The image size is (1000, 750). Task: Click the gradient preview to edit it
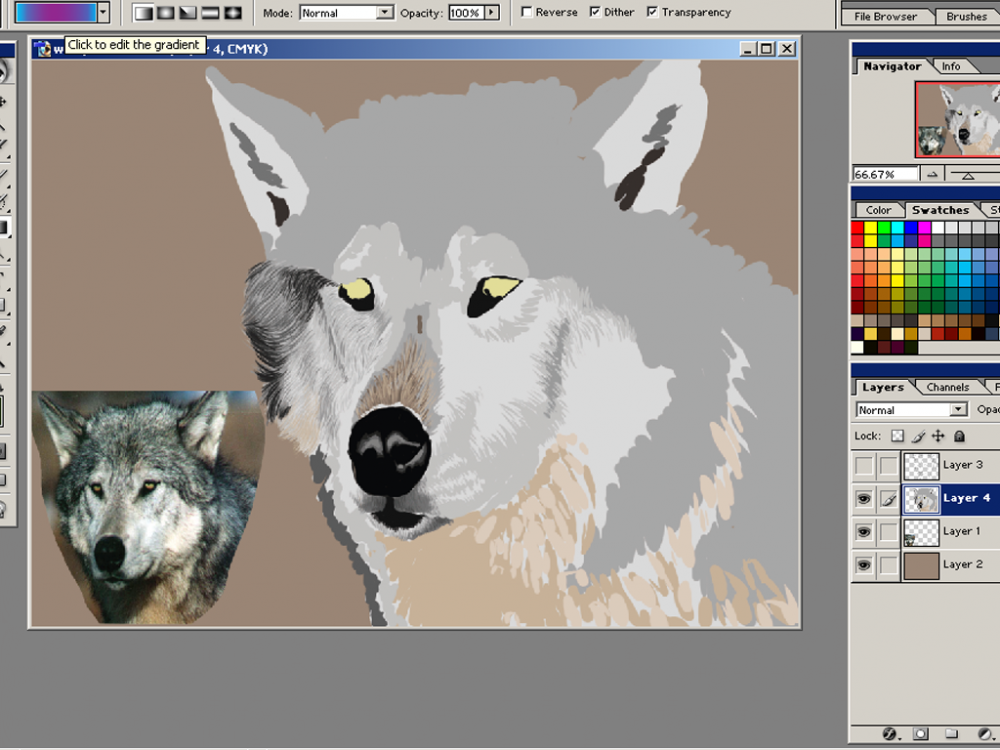[x=55, y=12]
